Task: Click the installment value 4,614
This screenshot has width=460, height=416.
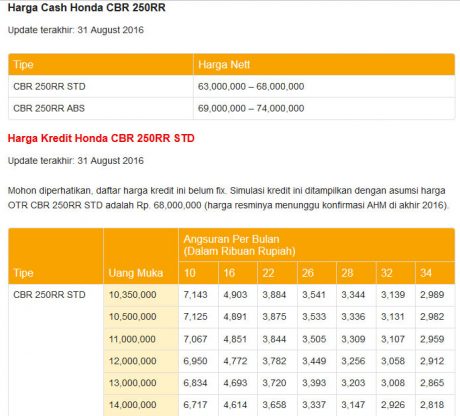Action: 235,405
